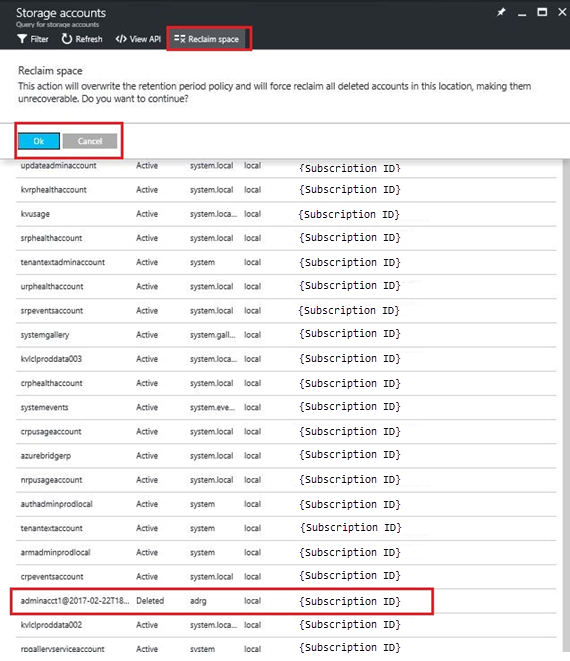Viewport: 570px width, 661px height.
Task: Select the tenantextadminaccount row
Action: pos(286,262)
